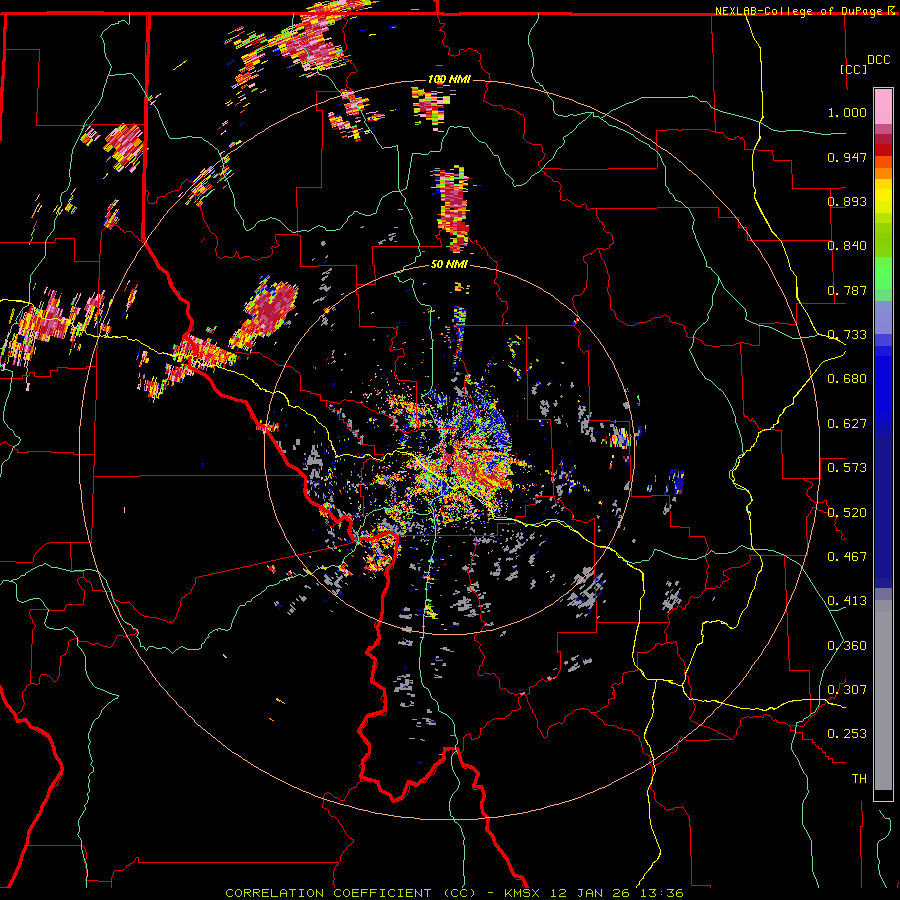Click the 0.893 legend value
900x900 pixels.
847,201
